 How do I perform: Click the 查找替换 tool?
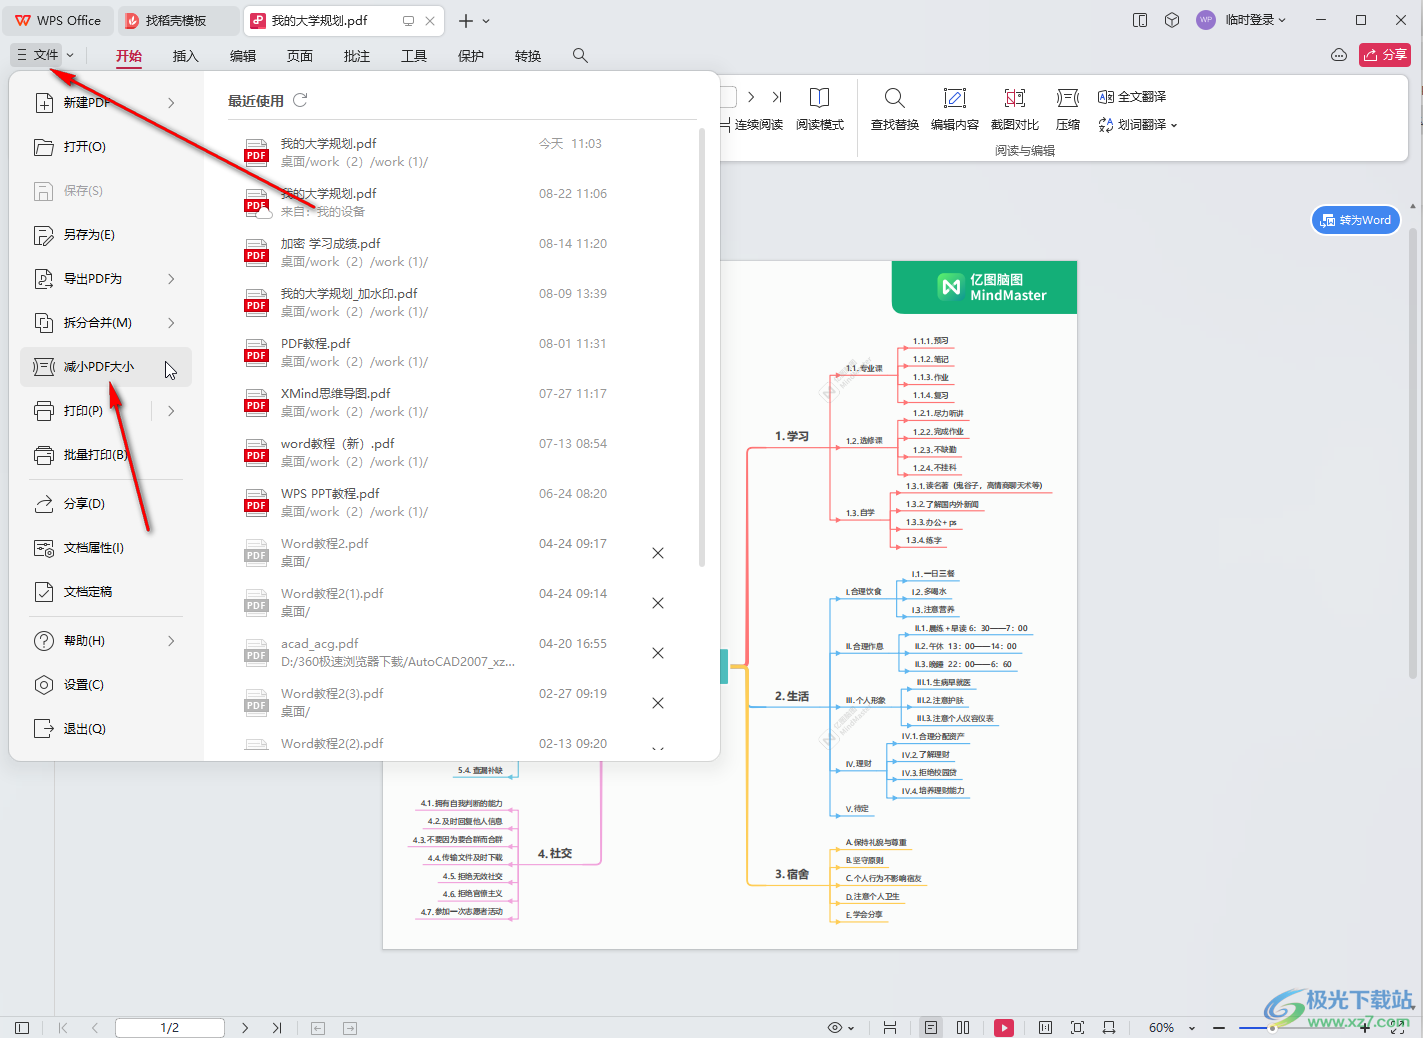point(895,109)
